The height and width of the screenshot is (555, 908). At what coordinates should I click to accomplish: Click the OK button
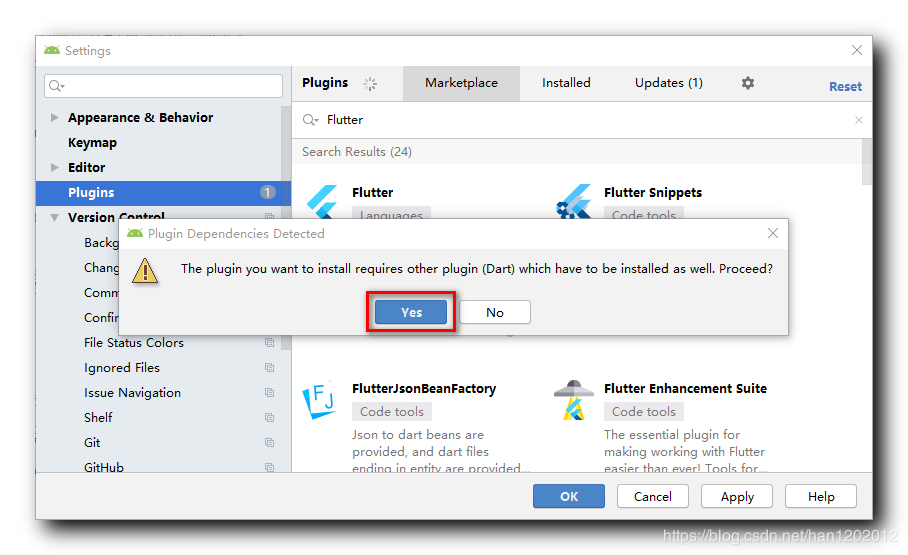pos(569,496)
